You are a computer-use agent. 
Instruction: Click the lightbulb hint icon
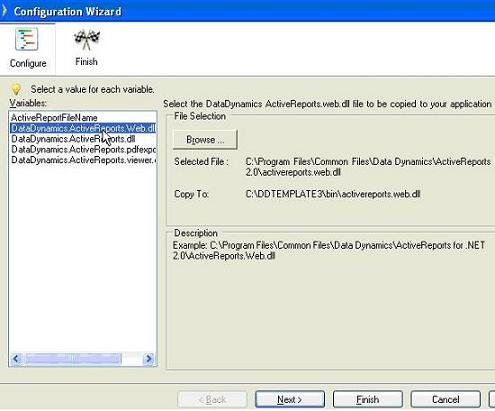(16, 89)
